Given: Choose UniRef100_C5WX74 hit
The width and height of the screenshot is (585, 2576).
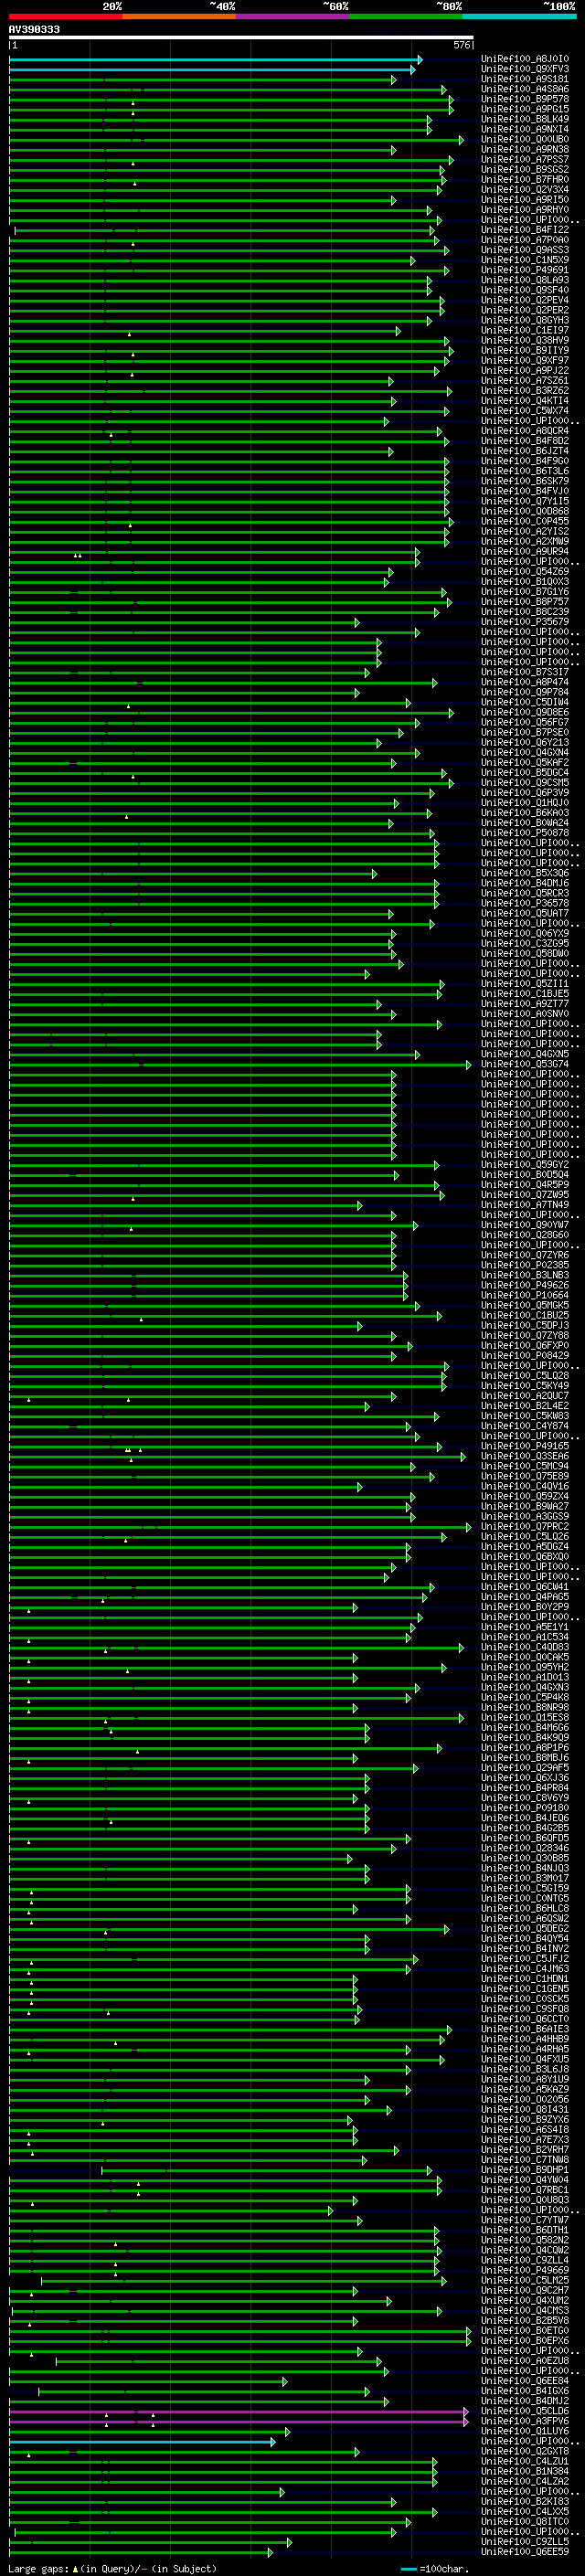Looking at the screenshot, I should pyautogui.click(x=525, y=410).
